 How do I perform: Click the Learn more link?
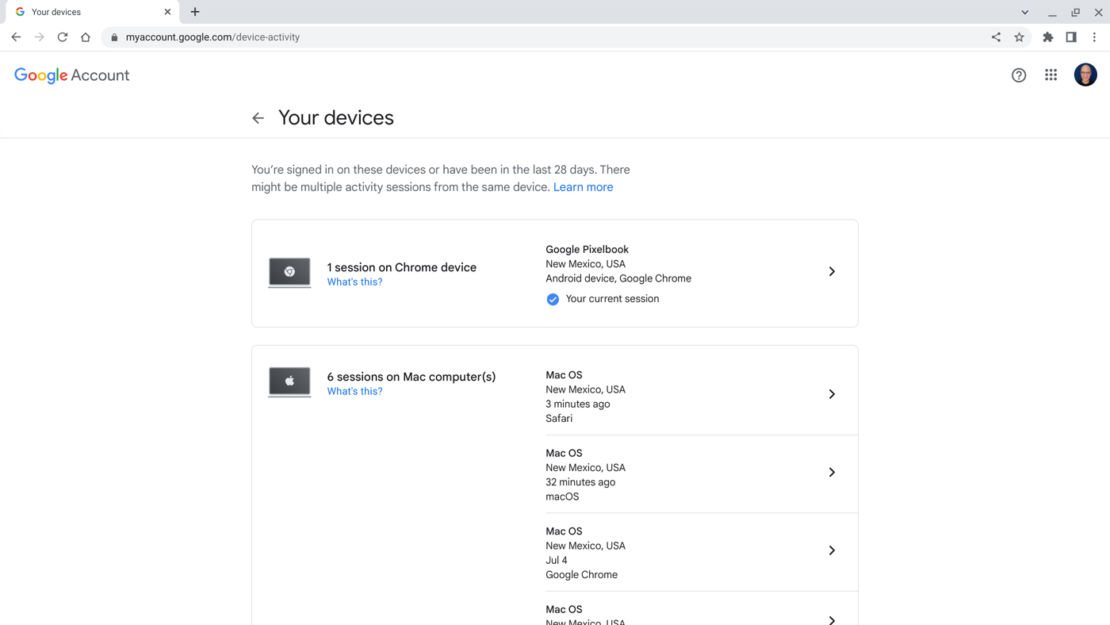[x=583, y=186]
